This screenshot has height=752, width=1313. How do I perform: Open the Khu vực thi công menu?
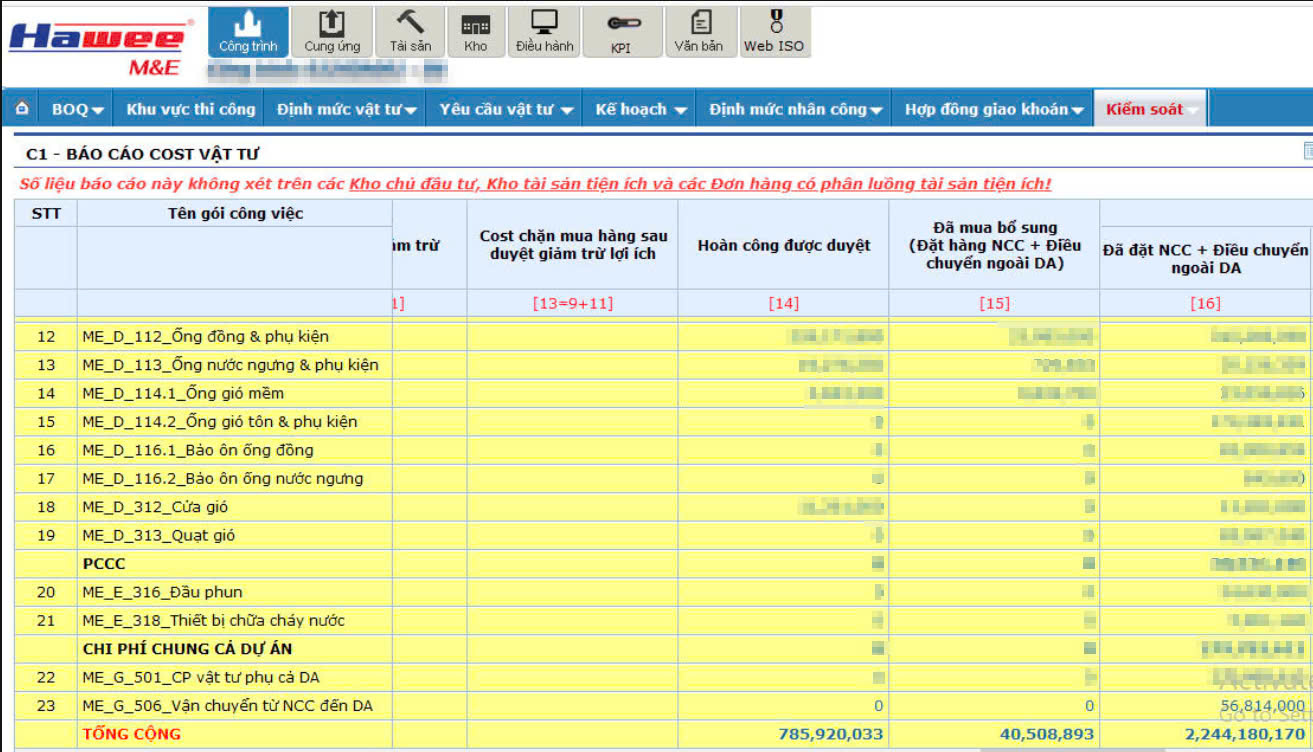coord(191,110)
